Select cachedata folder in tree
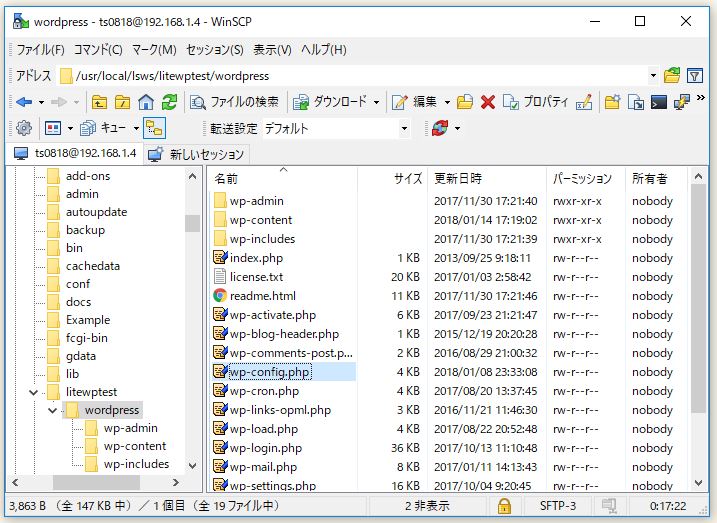The width and height of the screenshot is (717, 523). coord(93,266)
